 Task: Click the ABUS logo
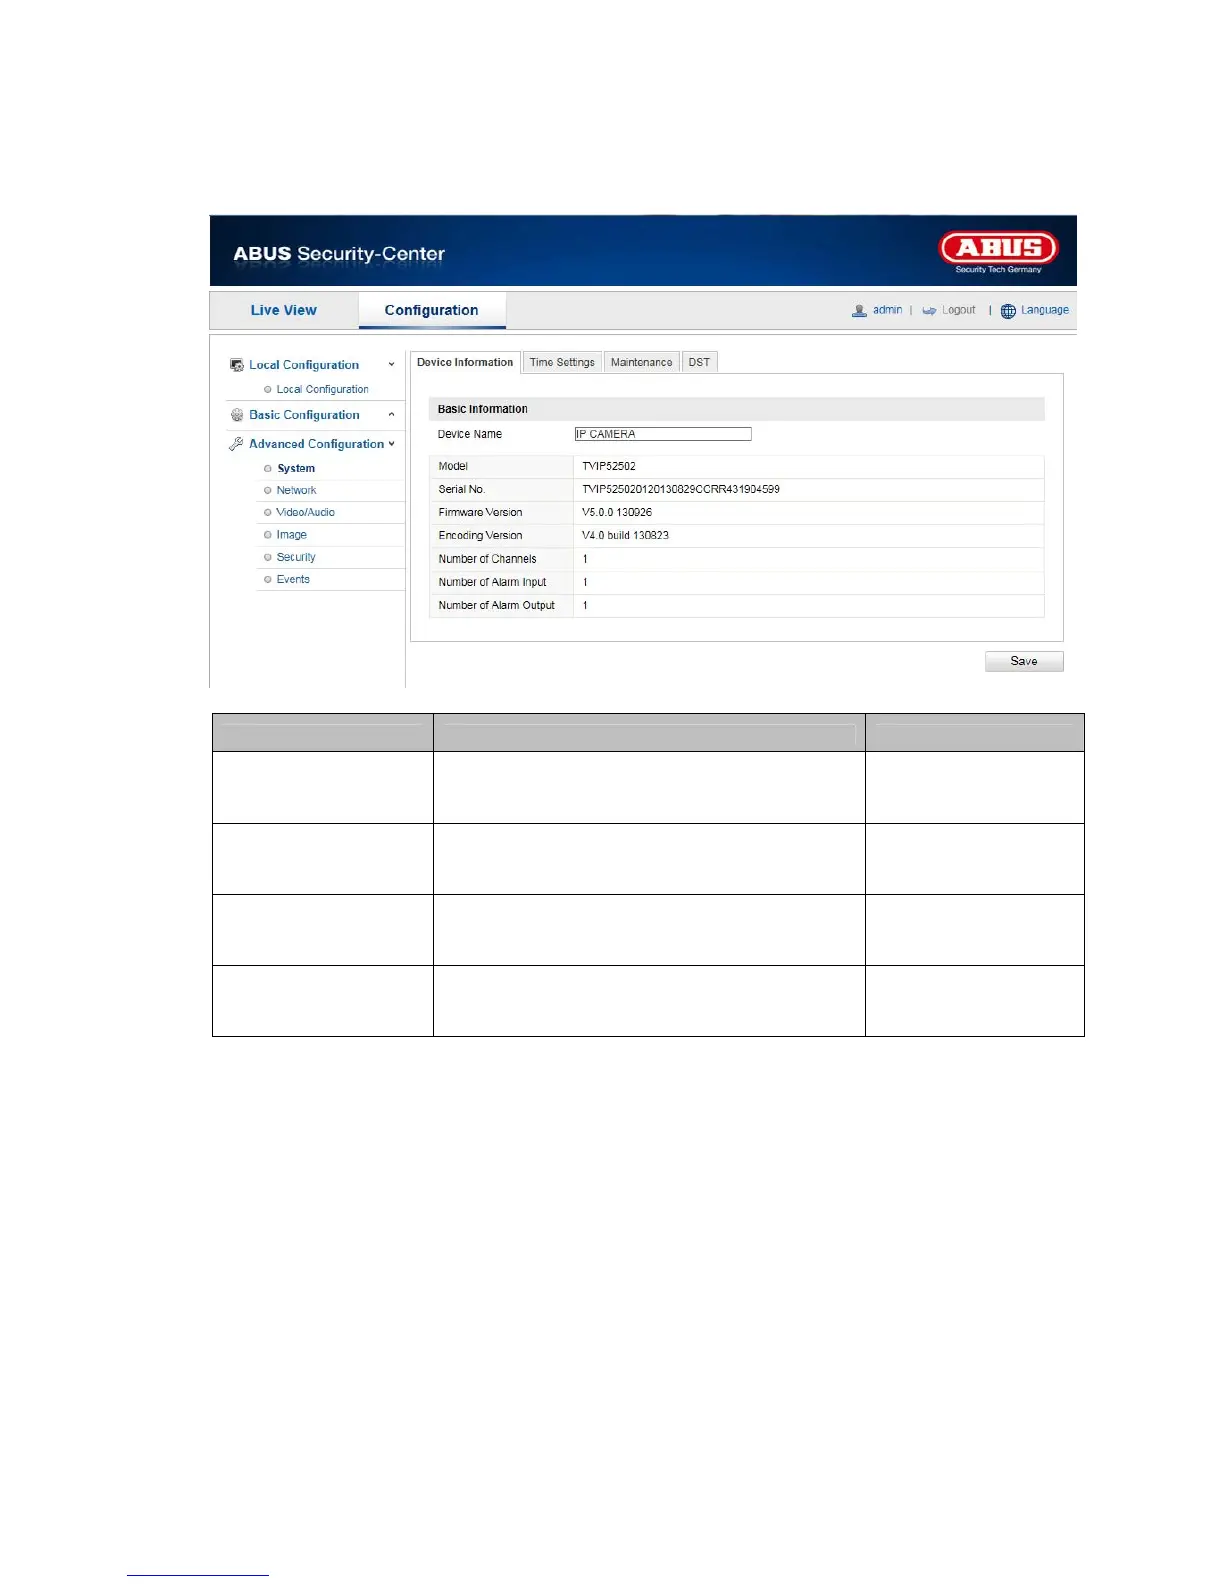(998, 251)
